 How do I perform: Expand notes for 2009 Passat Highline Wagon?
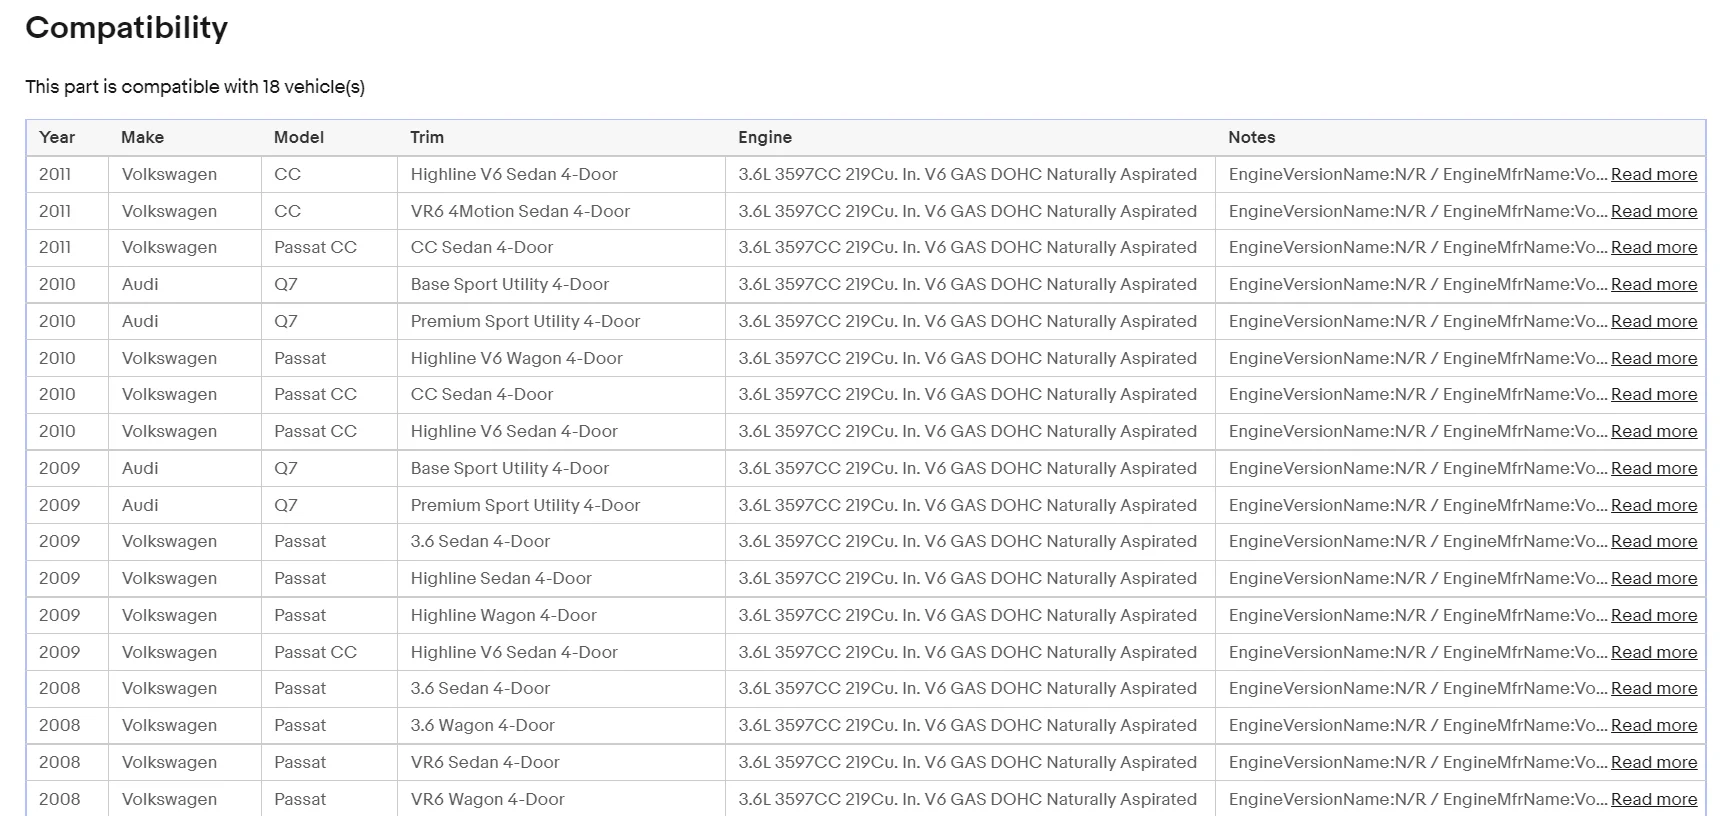coord(1654,615)
